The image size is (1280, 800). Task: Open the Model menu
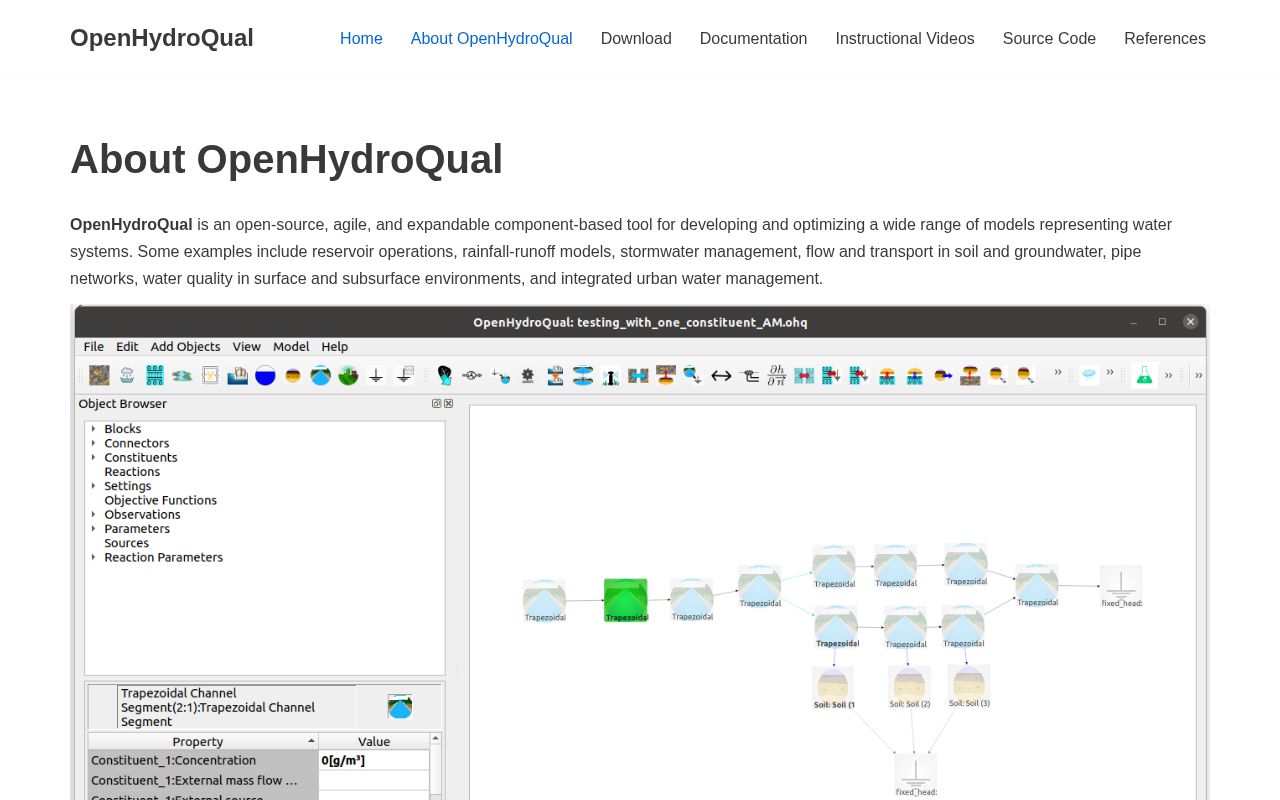point(291,346)
